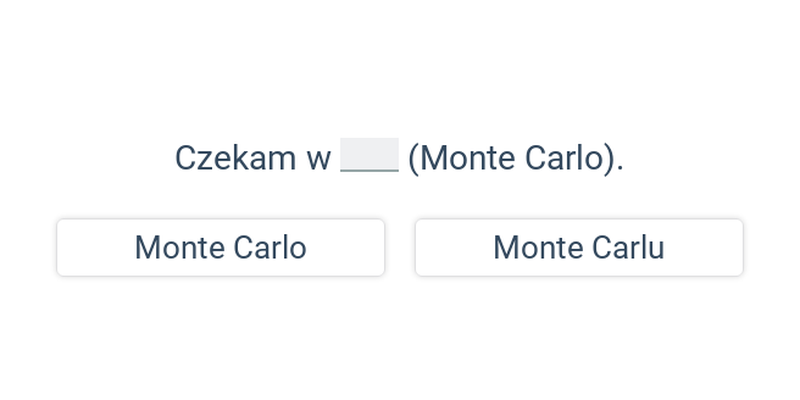Tap the option ending in "Carlo"
The width and height of the screenshot is (800, 400).
220,247
